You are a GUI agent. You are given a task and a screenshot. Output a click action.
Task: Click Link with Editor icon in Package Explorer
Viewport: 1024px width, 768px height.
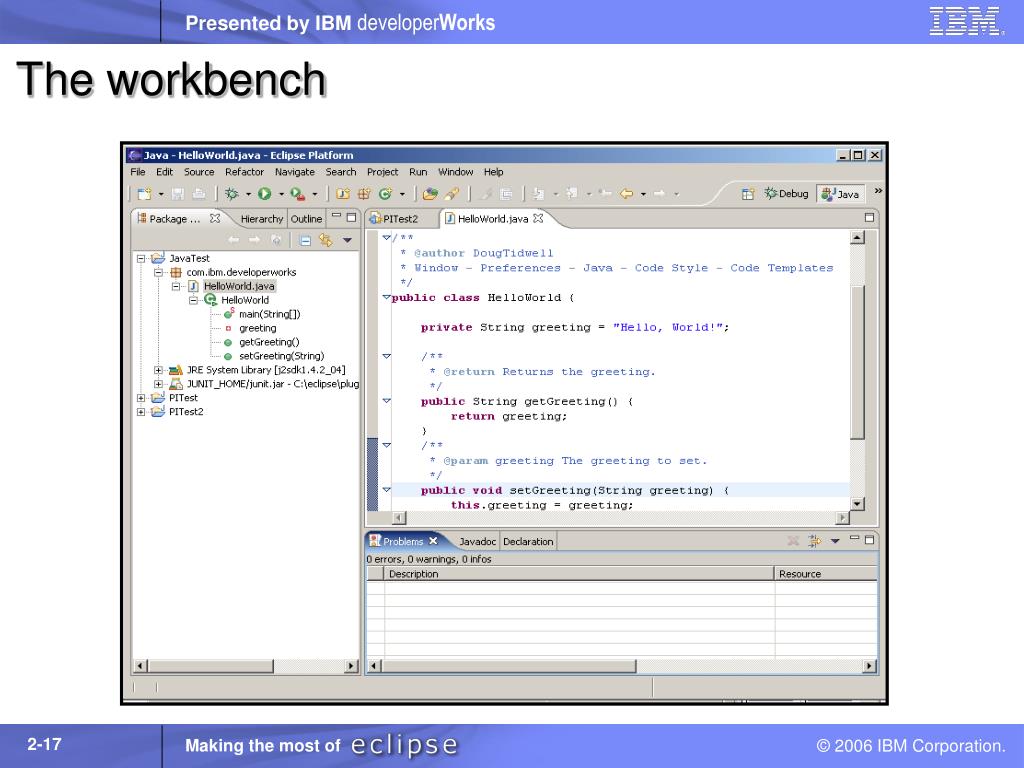pos(325,241)
